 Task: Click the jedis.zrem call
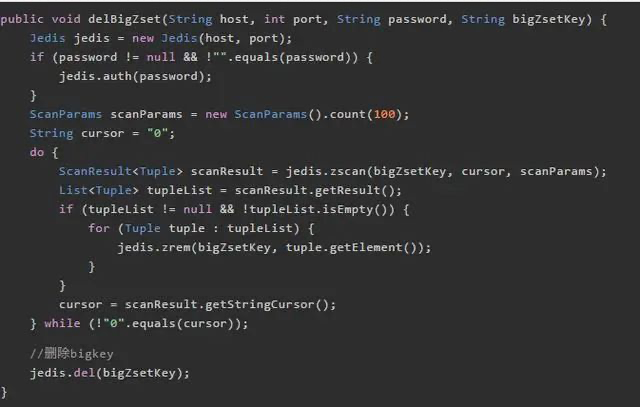[154, 247]
